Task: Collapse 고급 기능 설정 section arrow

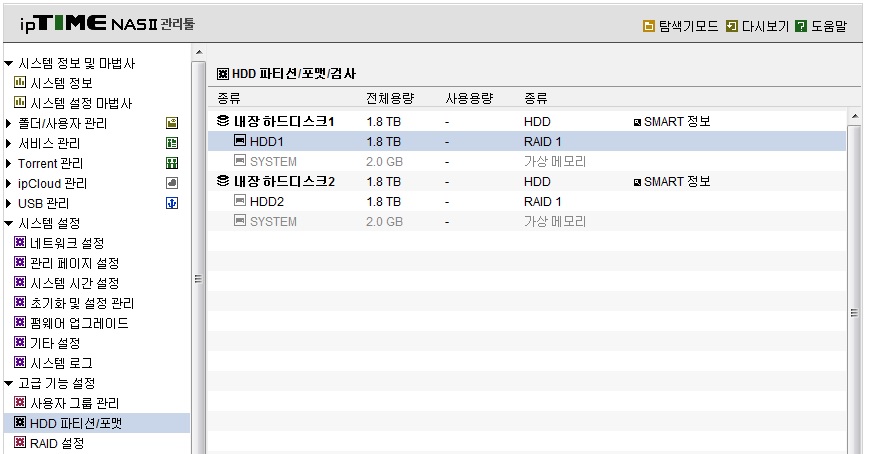Action: pyautogui.click(x=8, y=384)
